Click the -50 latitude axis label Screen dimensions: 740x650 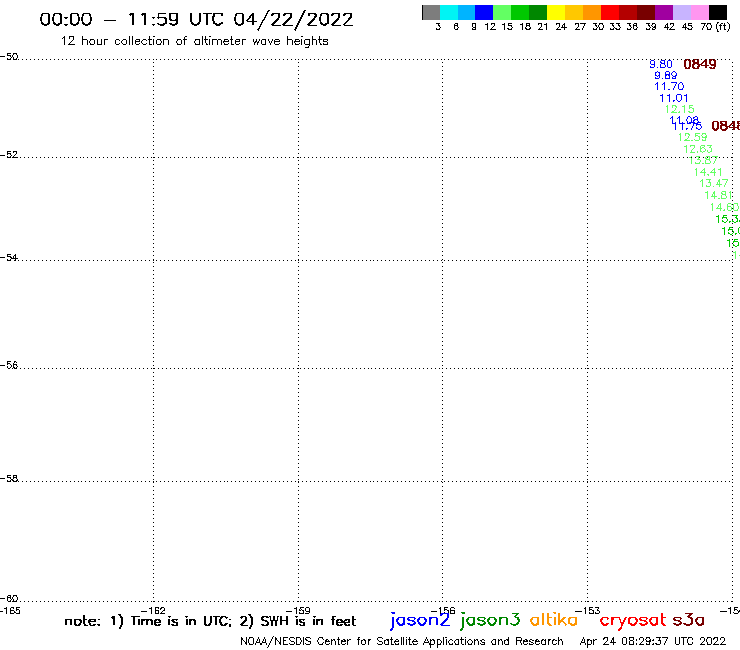coord(9,57)
